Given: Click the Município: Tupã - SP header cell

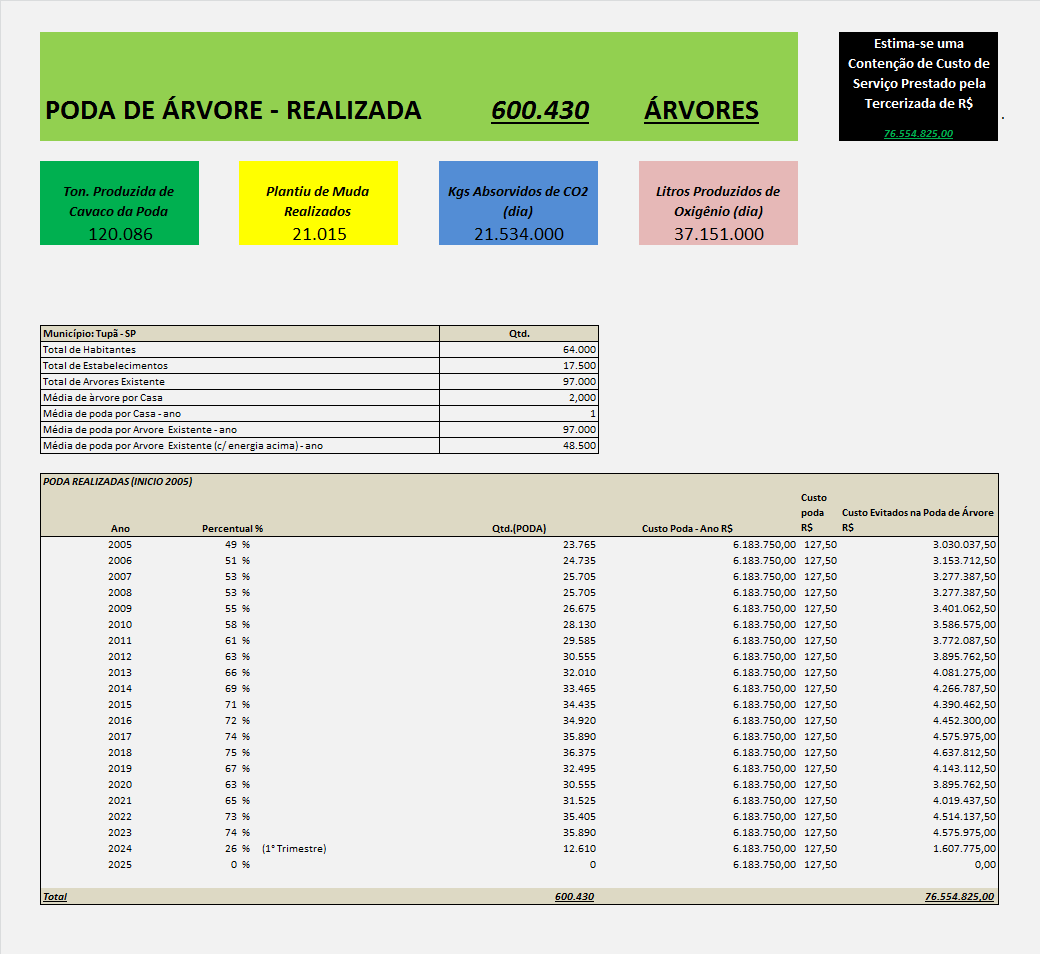Looking at the screenshot, I should tap(90, 333).
